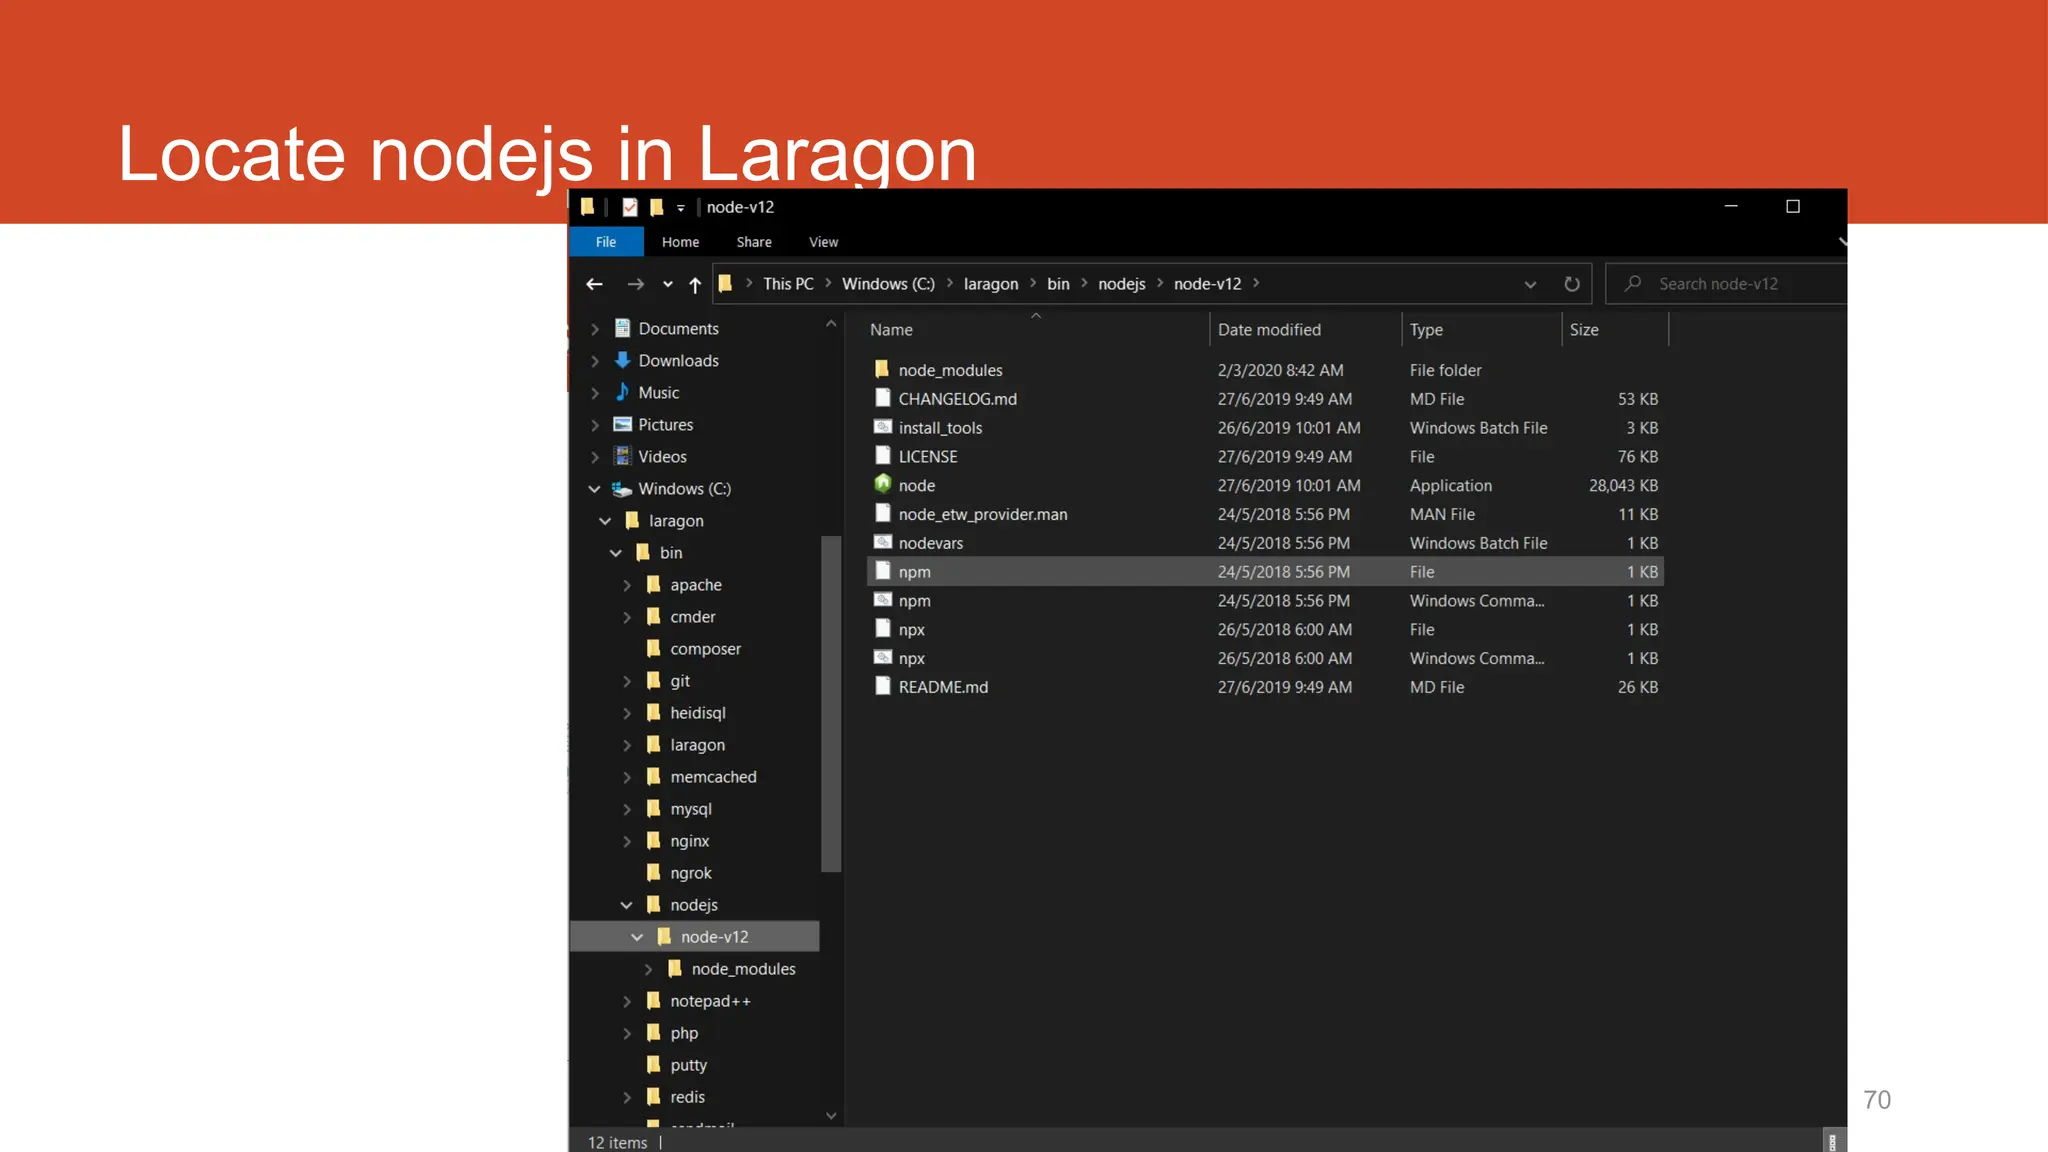Click 'bin' in the address breadcrumb
Screen dimensions: 2048x1152
pos(1058,284)
